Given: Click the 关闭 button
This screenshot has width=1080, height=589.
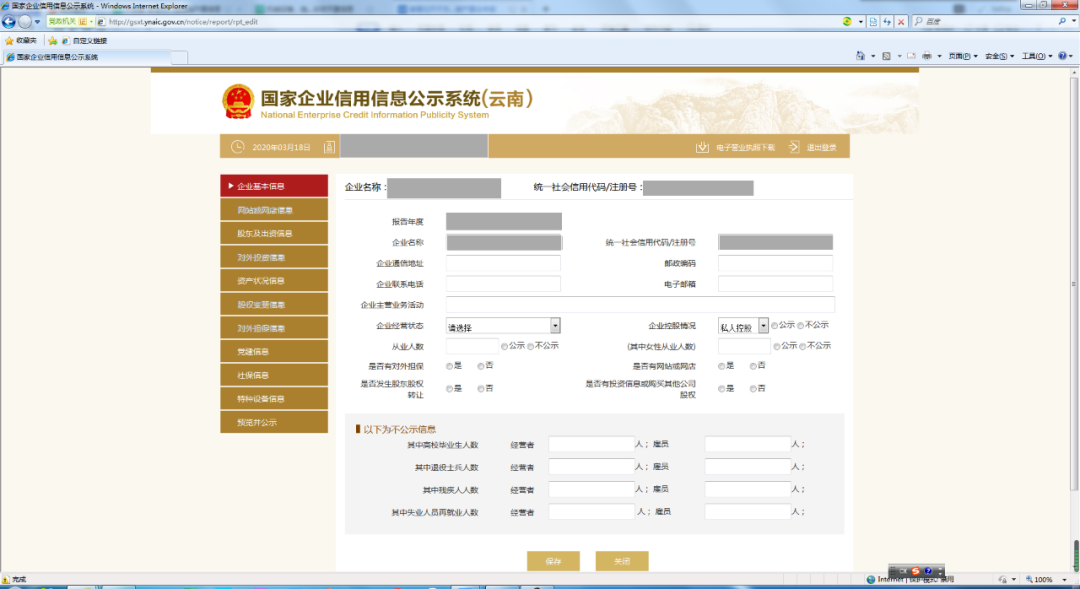Looking at the screenshot, I should coord(622,561).
